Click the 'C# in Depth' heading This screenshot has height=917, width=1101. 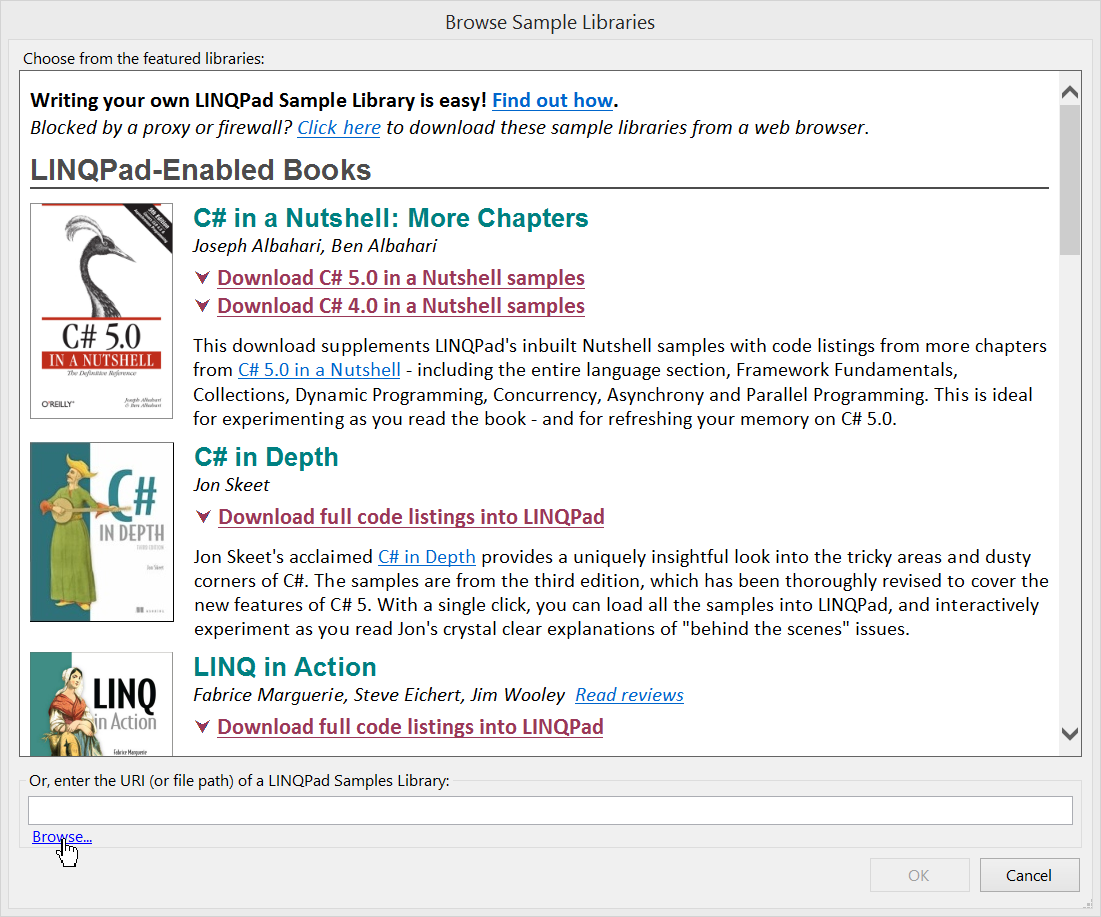[266, 457]
